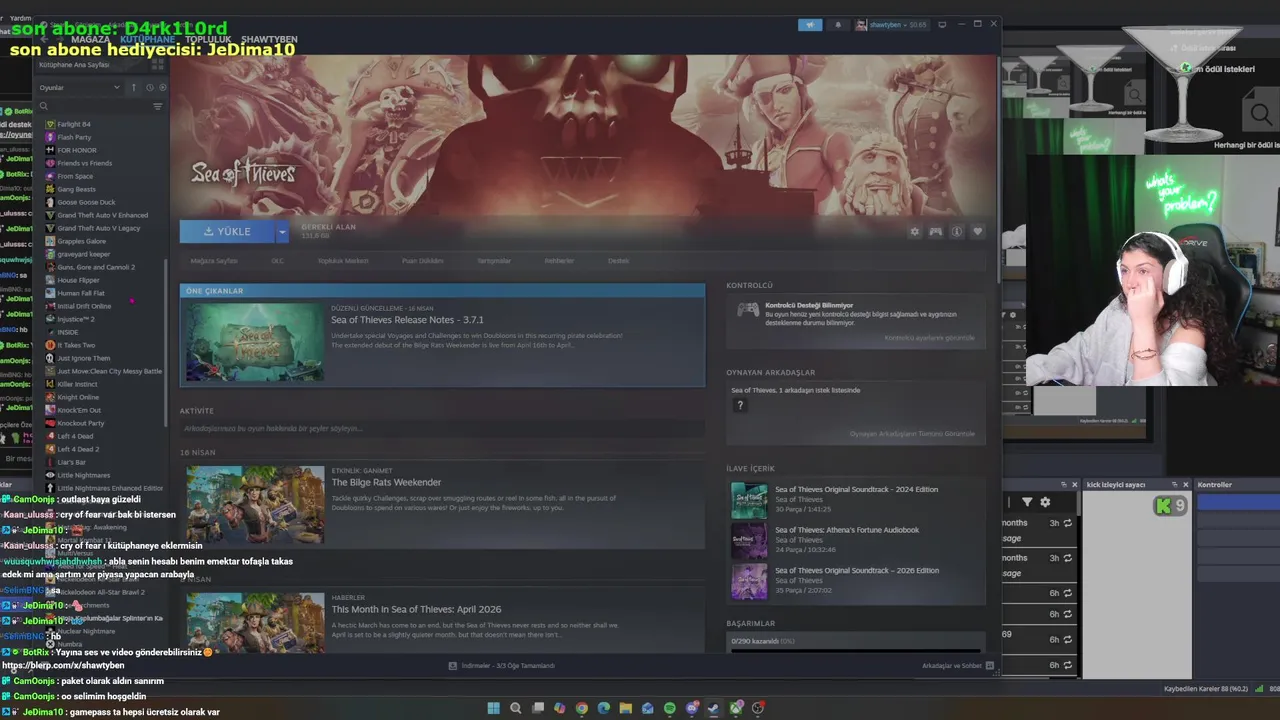Open Kütüphane Ana Sayfası link
Viewport: 1280px width, 720px height.
tap(74, 64)
